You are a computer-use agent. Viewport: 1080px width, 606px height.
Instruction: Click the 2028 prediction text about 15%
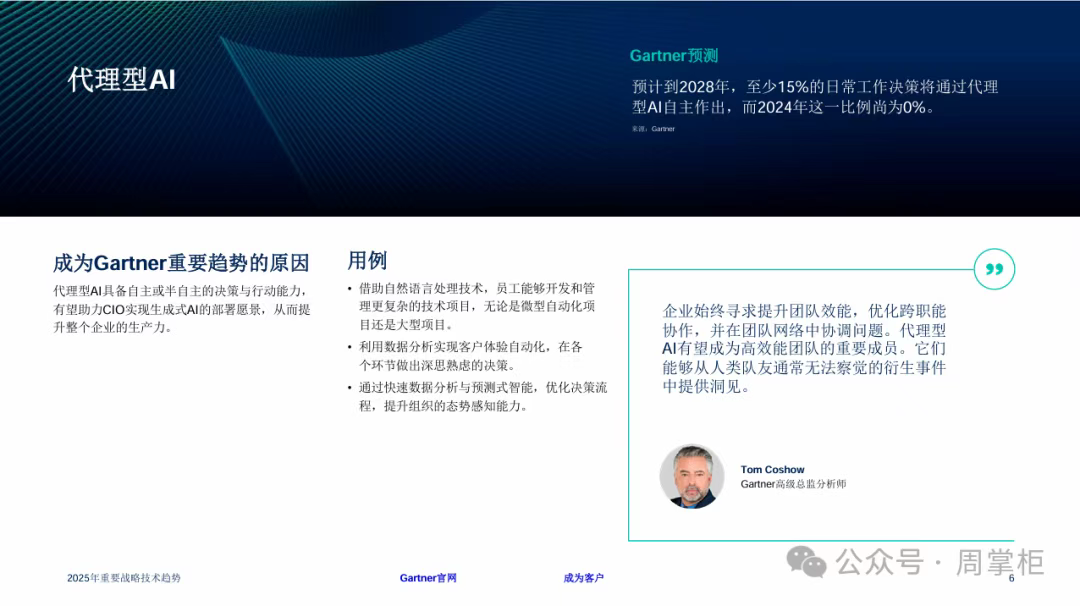[x=814, y=97]
